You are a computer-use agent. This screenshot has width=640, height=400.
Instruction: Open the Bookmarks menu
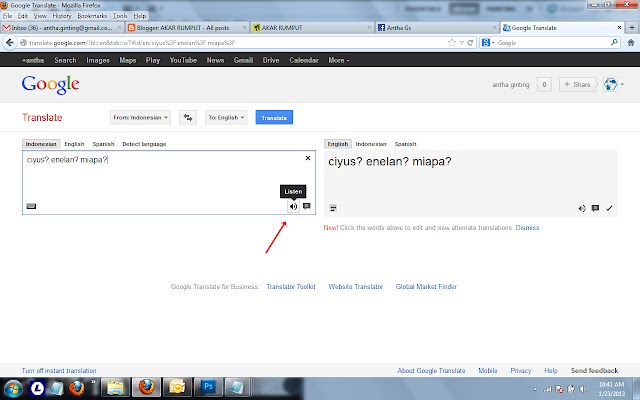[92, 16]
